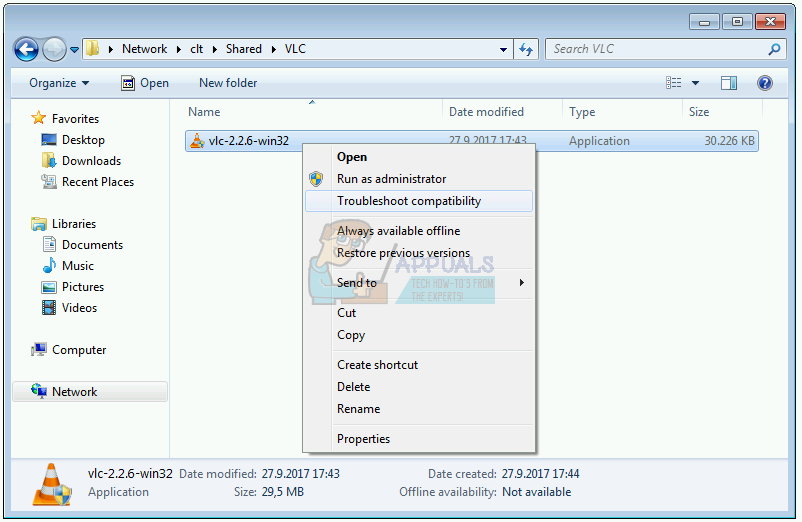Click the Send to submenu arrow
The image size is (802, 522).
[522, 283]
